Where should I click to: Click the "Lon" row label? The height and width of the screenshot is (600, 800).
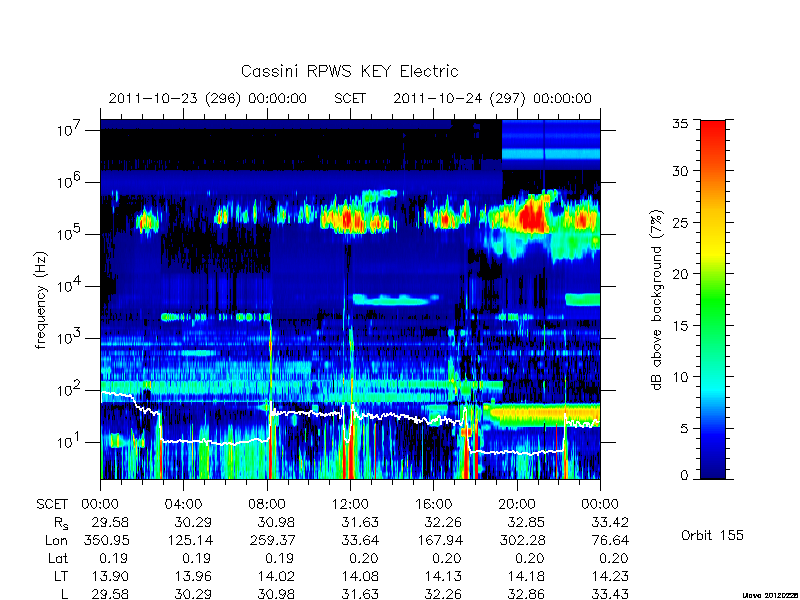[x=56, y=540]
